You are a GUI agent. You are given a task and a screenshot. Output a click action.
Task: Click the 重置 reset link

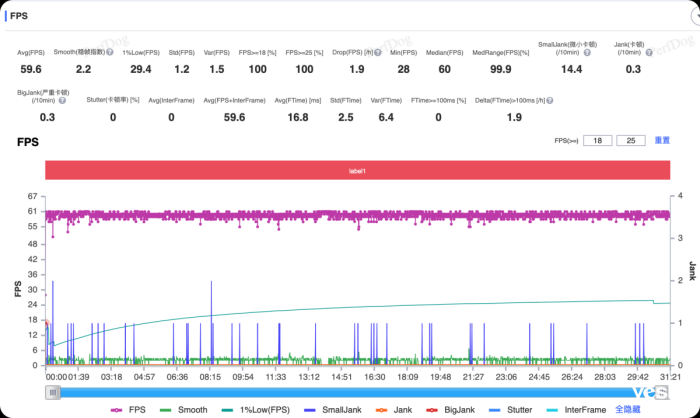662,141
